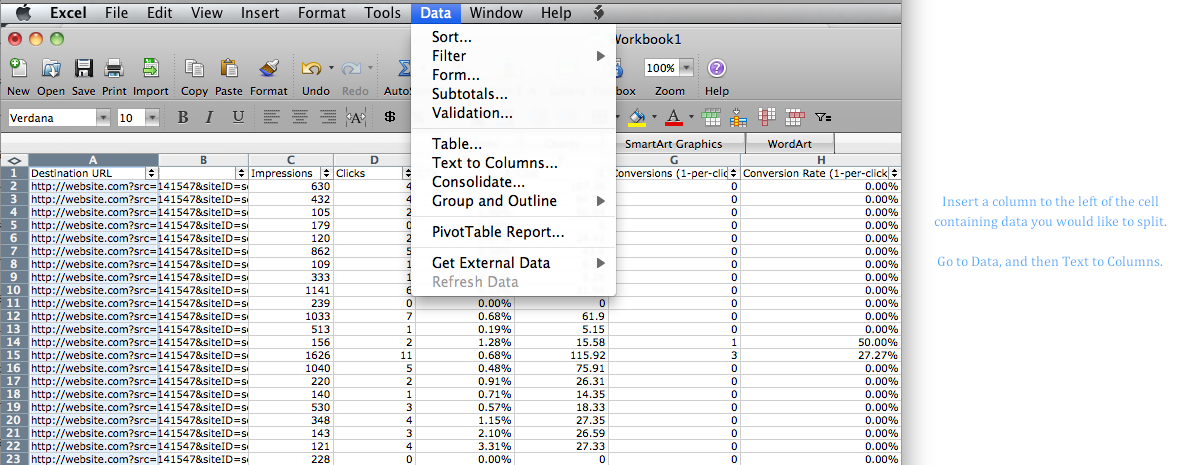Viewport: 1190px width, 465px height.
Task: Switch to SmartArt Graphics tab
Action: [675, 143]
